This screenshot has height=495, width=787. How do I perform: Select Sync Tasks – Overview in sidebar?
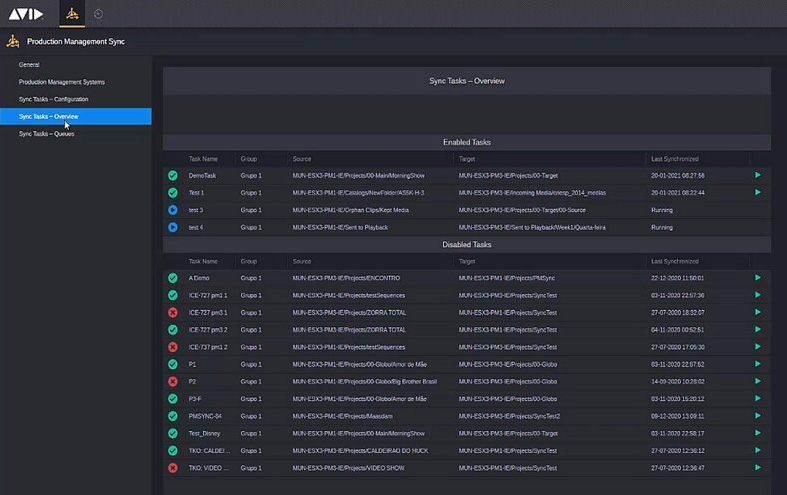tap(76, 116)
